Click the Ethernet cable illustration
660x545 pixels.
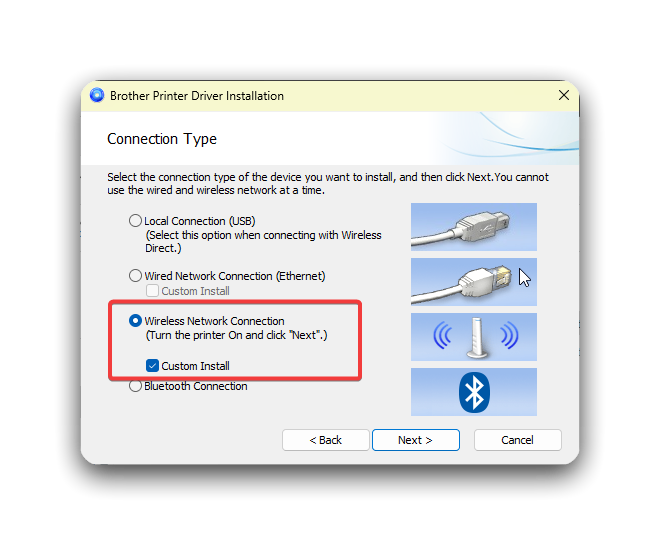pyautogui.click(x=474, y=282)
